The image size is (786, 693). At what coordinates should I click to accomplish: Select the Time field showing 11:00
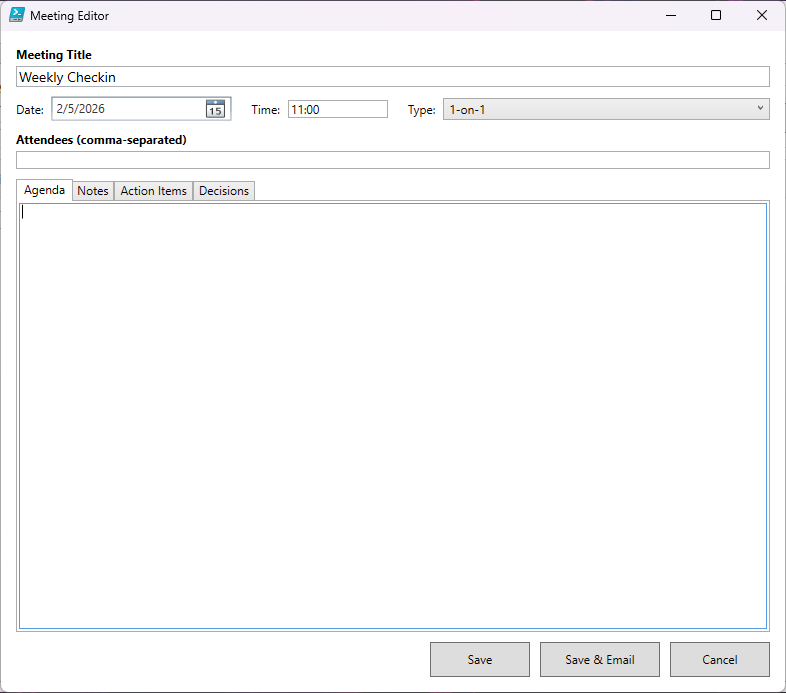coord(337,109)
